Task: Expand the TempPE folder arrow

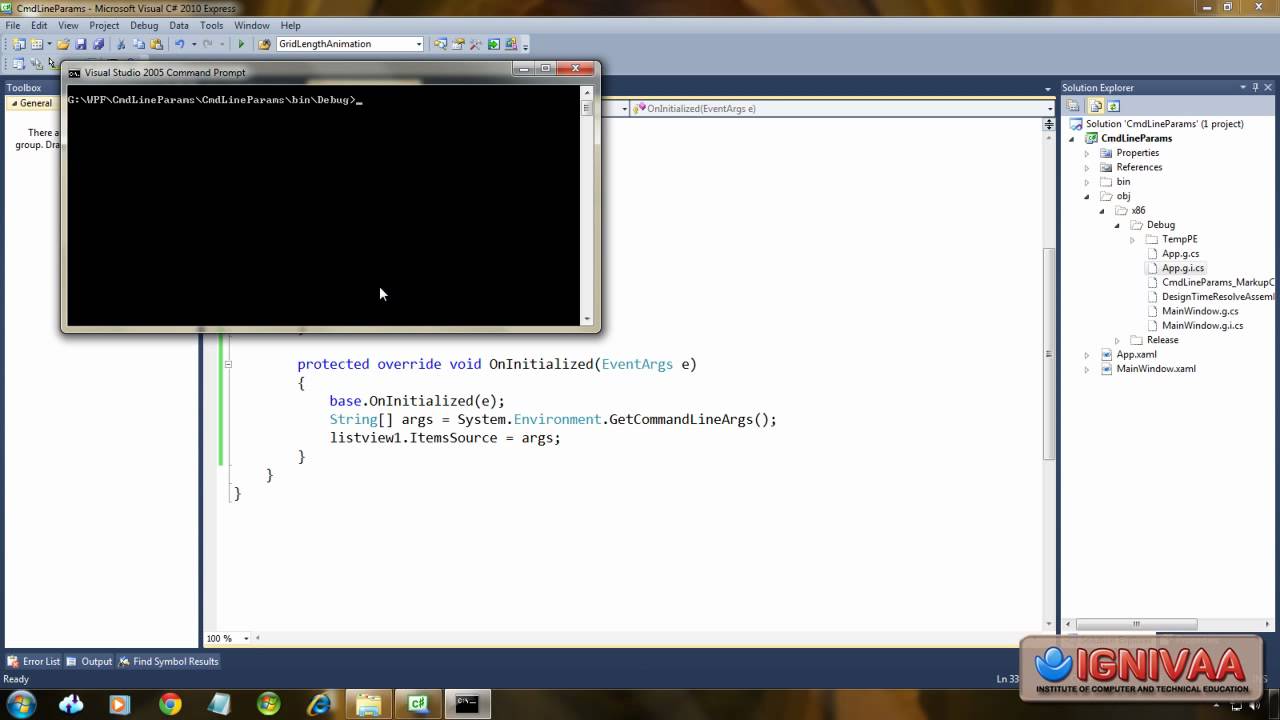Action: coord(1132,240)
